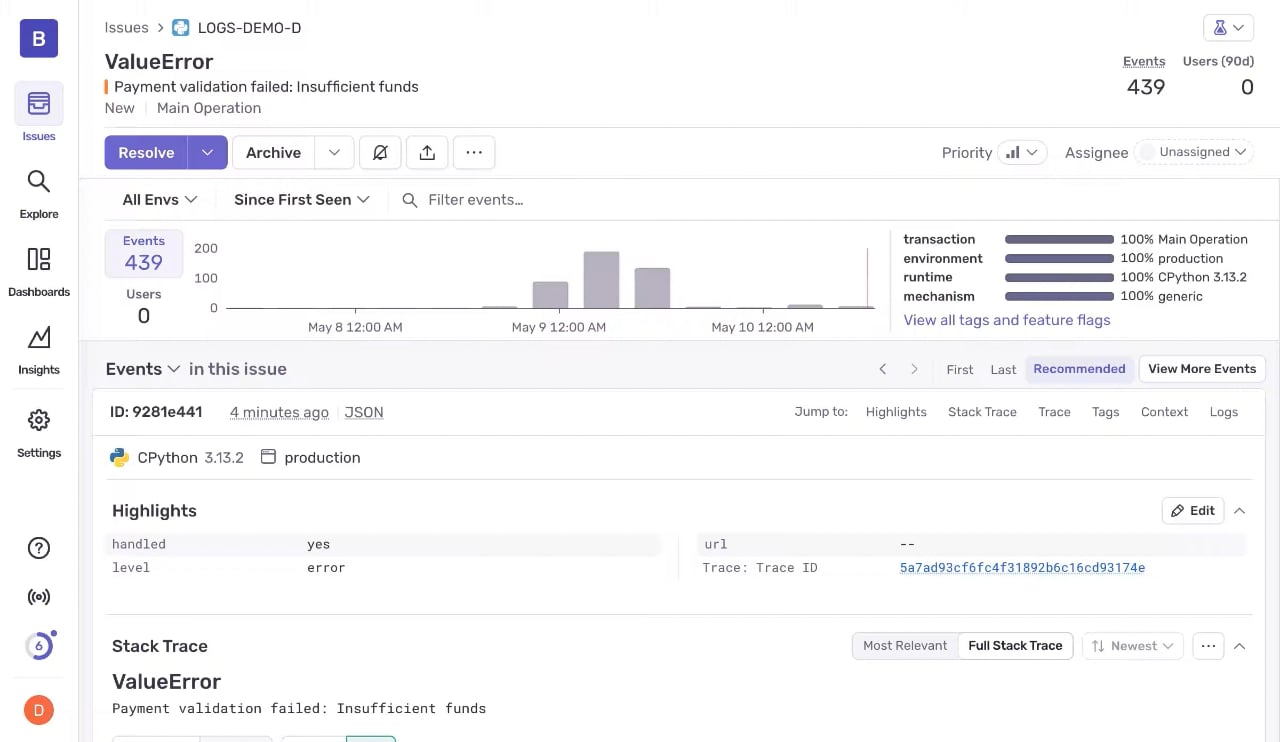Go to Dashboards in sidebar
This screenshot has height=742, width=1280.
tap(39, 270)
